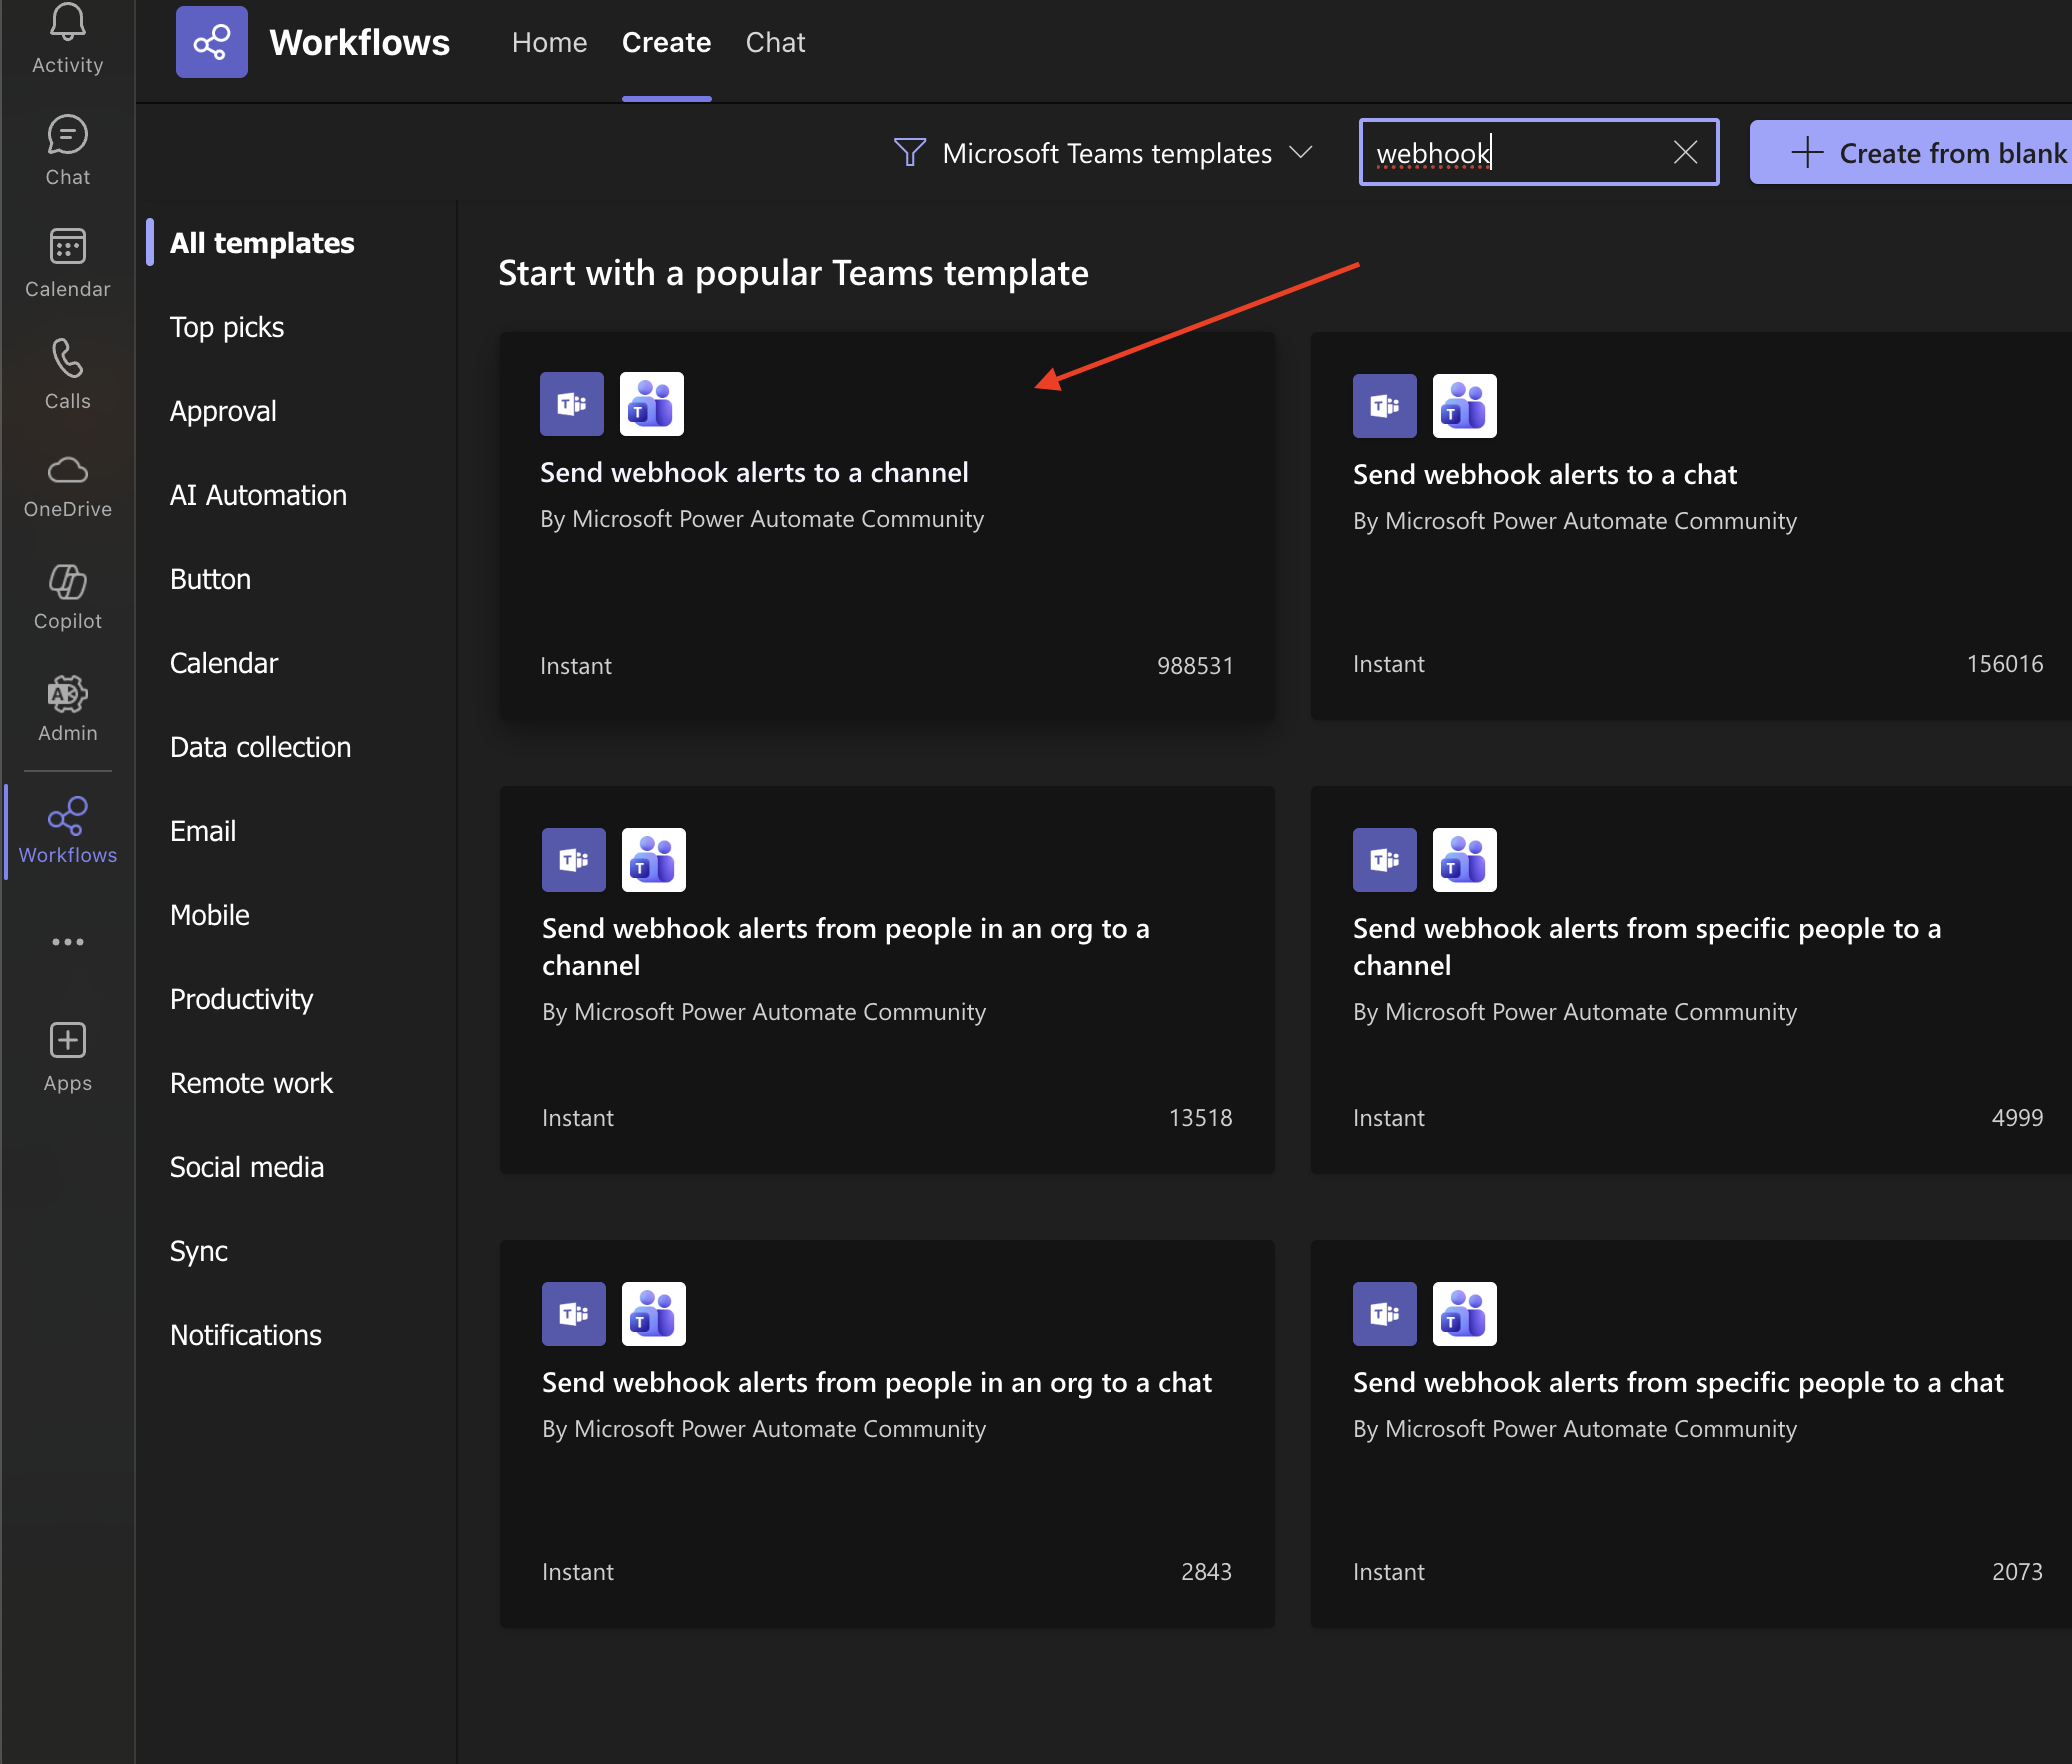Screen dimensions: 2072x1764
Task: Click the Apps plus icon
Action: click(x=67, y=1042)
